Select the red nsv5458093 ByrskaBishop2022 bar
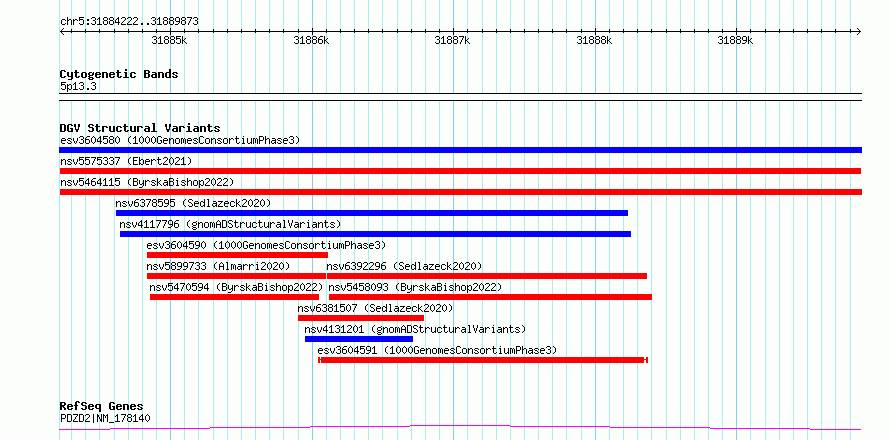This screenshot has height=440, width=890. pyautogui.click(x=490, y=297)
